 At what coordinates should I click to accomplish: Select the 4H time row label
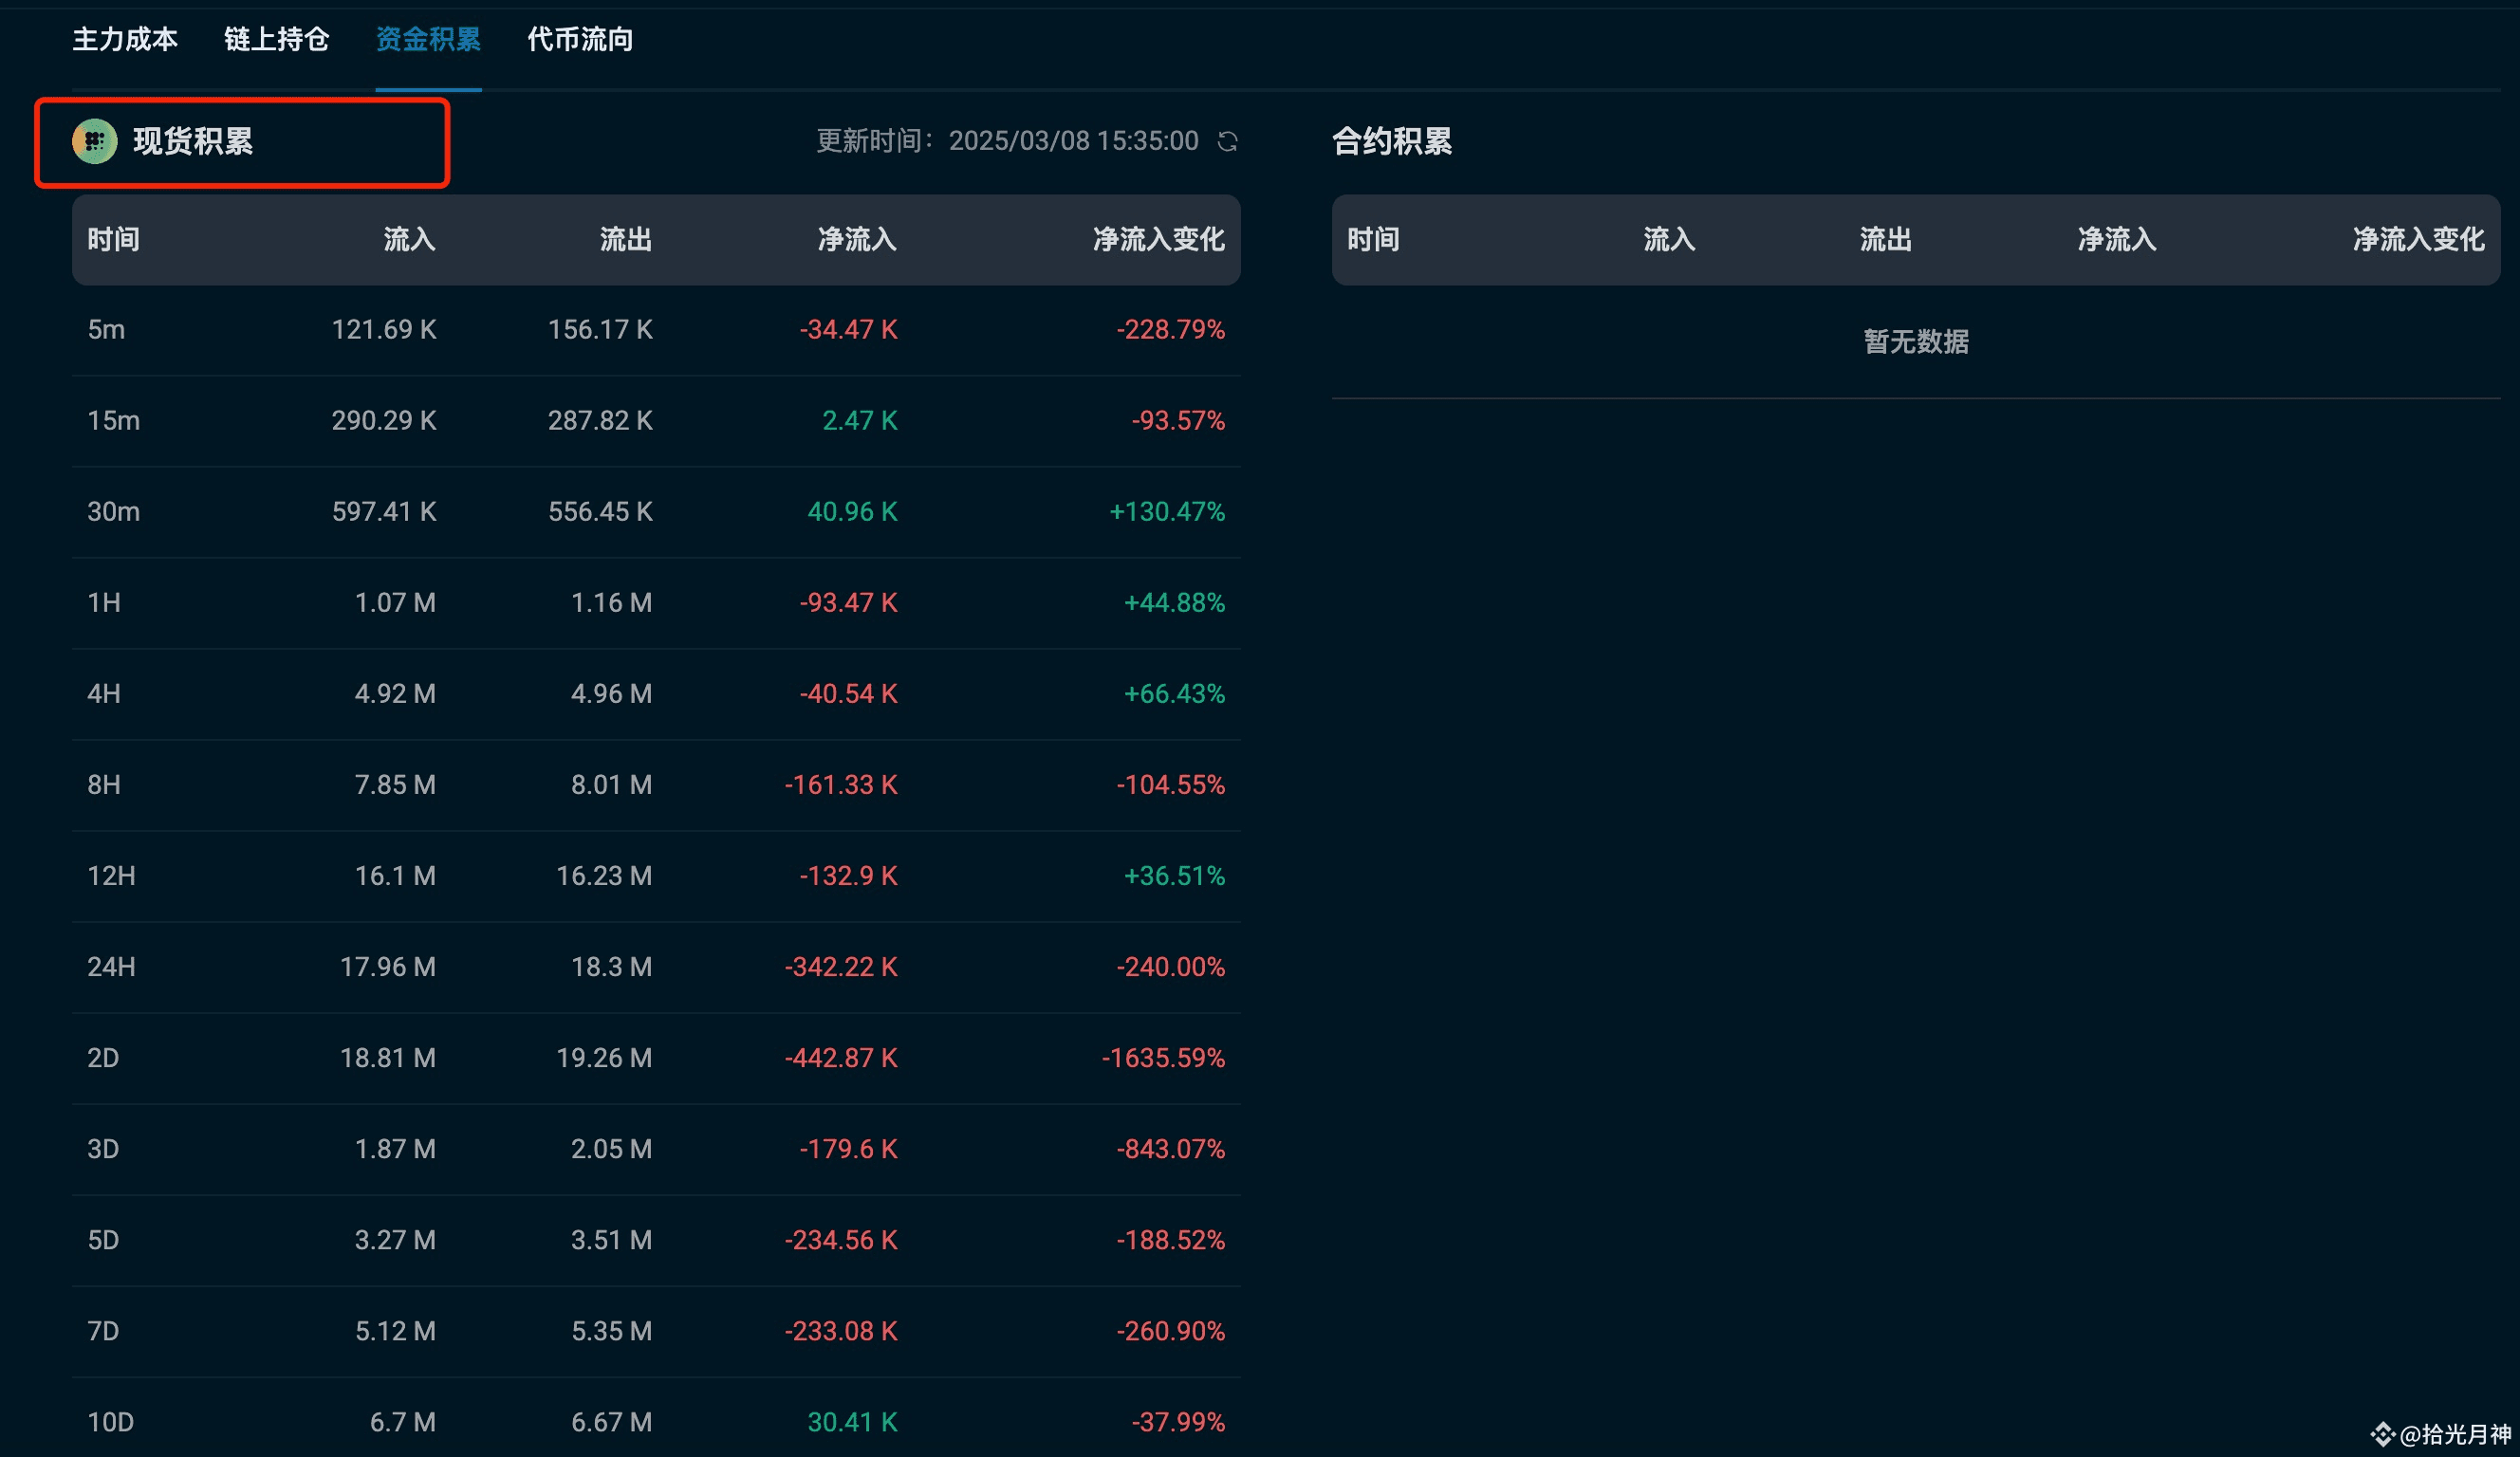point(104,693)
